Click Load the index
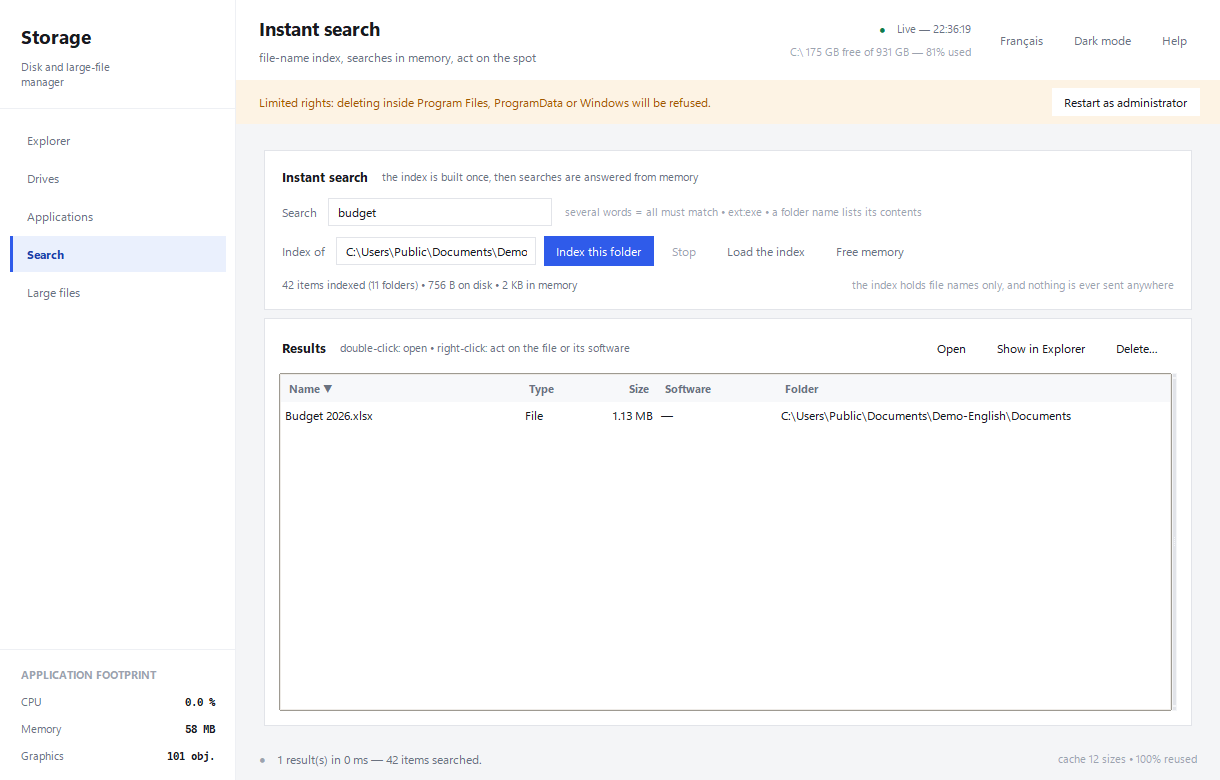Image resolution: width=1220 pixels, height=780 pixels. [x=766, y=252]
